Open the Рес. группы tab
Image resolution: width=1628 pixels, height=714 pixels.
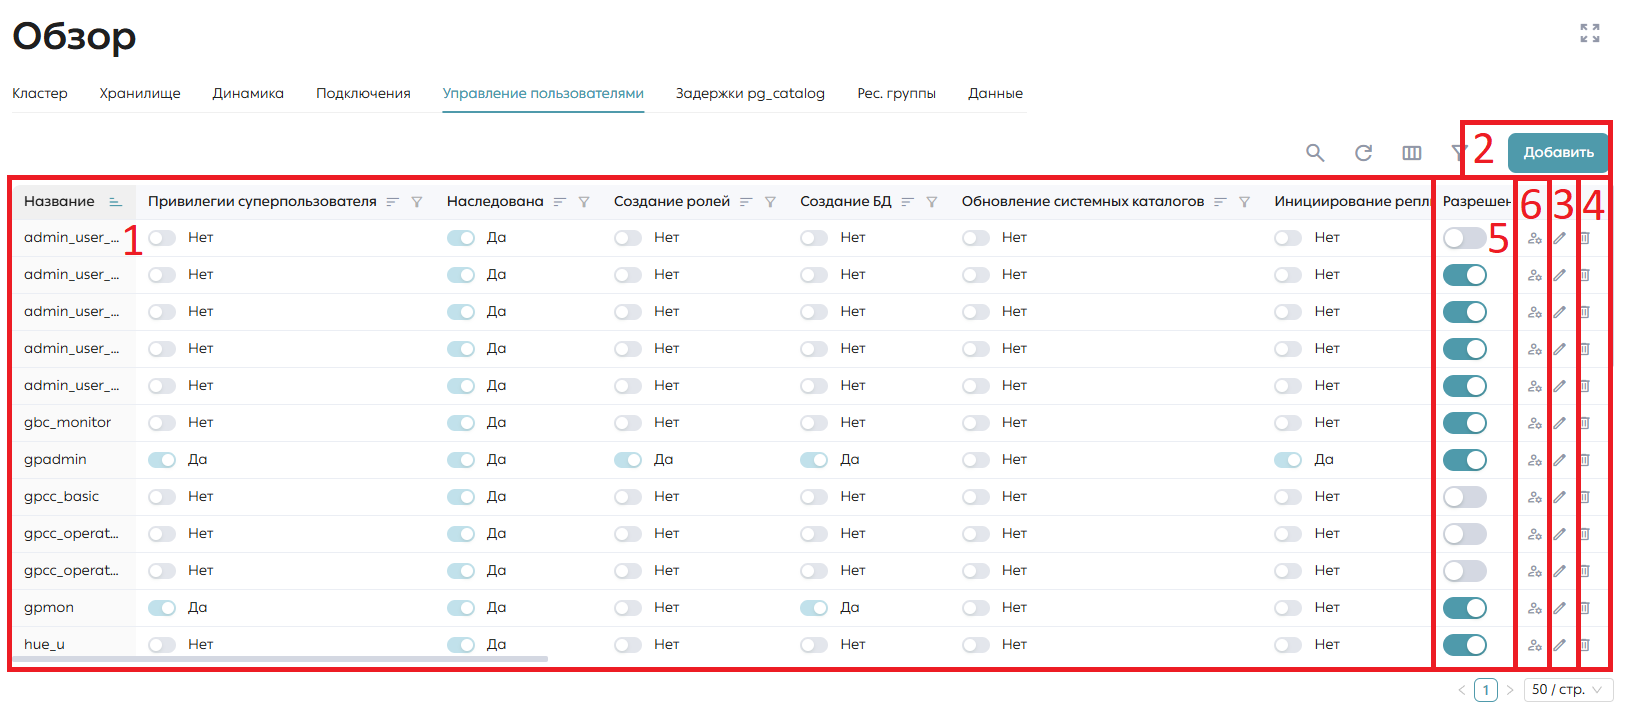(x=896, y=93)
